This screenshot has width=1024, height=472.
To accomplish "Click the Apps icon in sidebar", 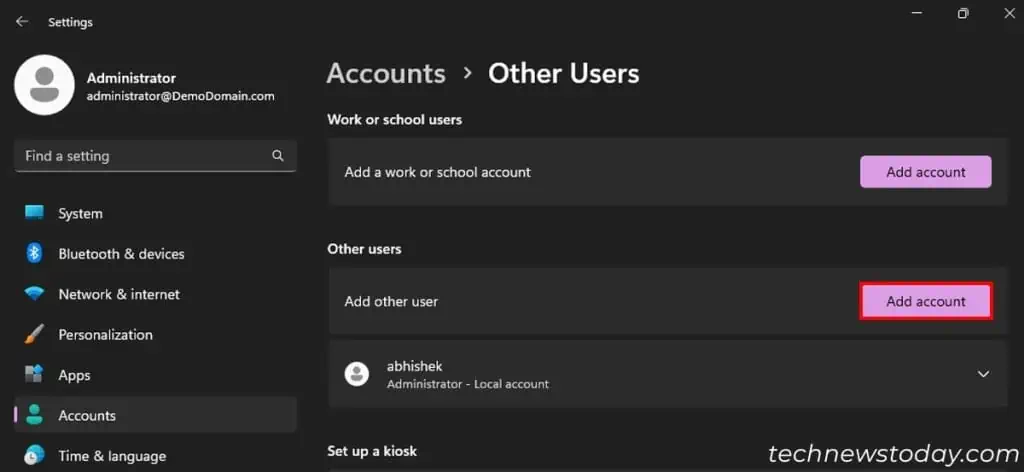I will tap(35, 375).
